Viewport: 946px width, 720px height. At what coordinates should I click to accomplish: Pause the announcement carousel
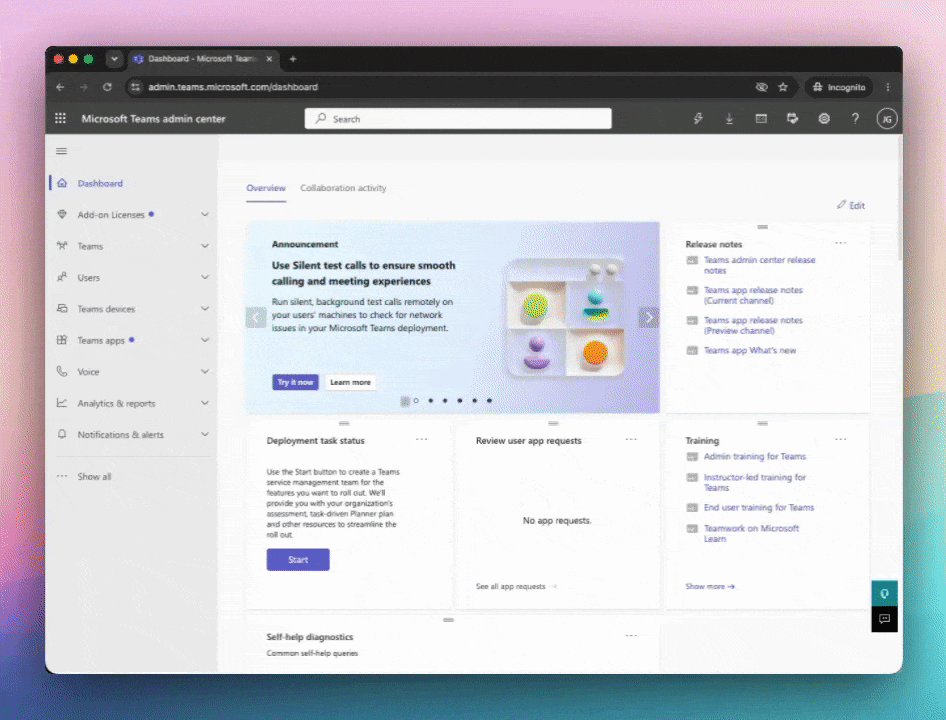405,401
